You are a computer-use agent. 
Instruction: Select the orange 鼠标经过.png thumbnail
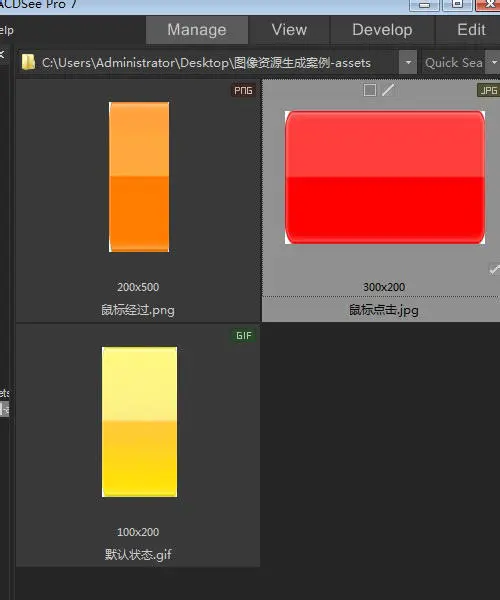(x=139, y=177)
